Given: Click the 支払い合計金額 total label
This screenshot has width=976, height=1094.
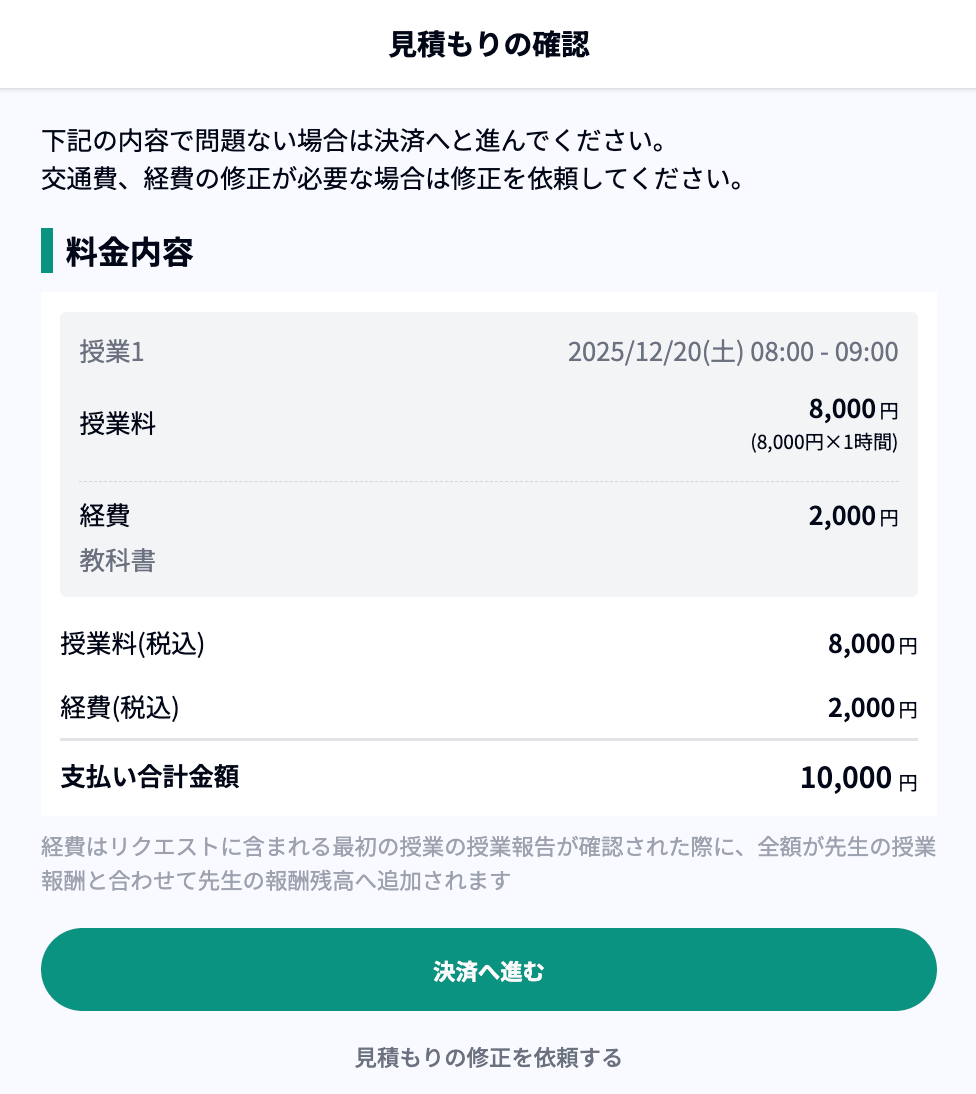Looking at the screenshot, I should (x=150, y=777).
